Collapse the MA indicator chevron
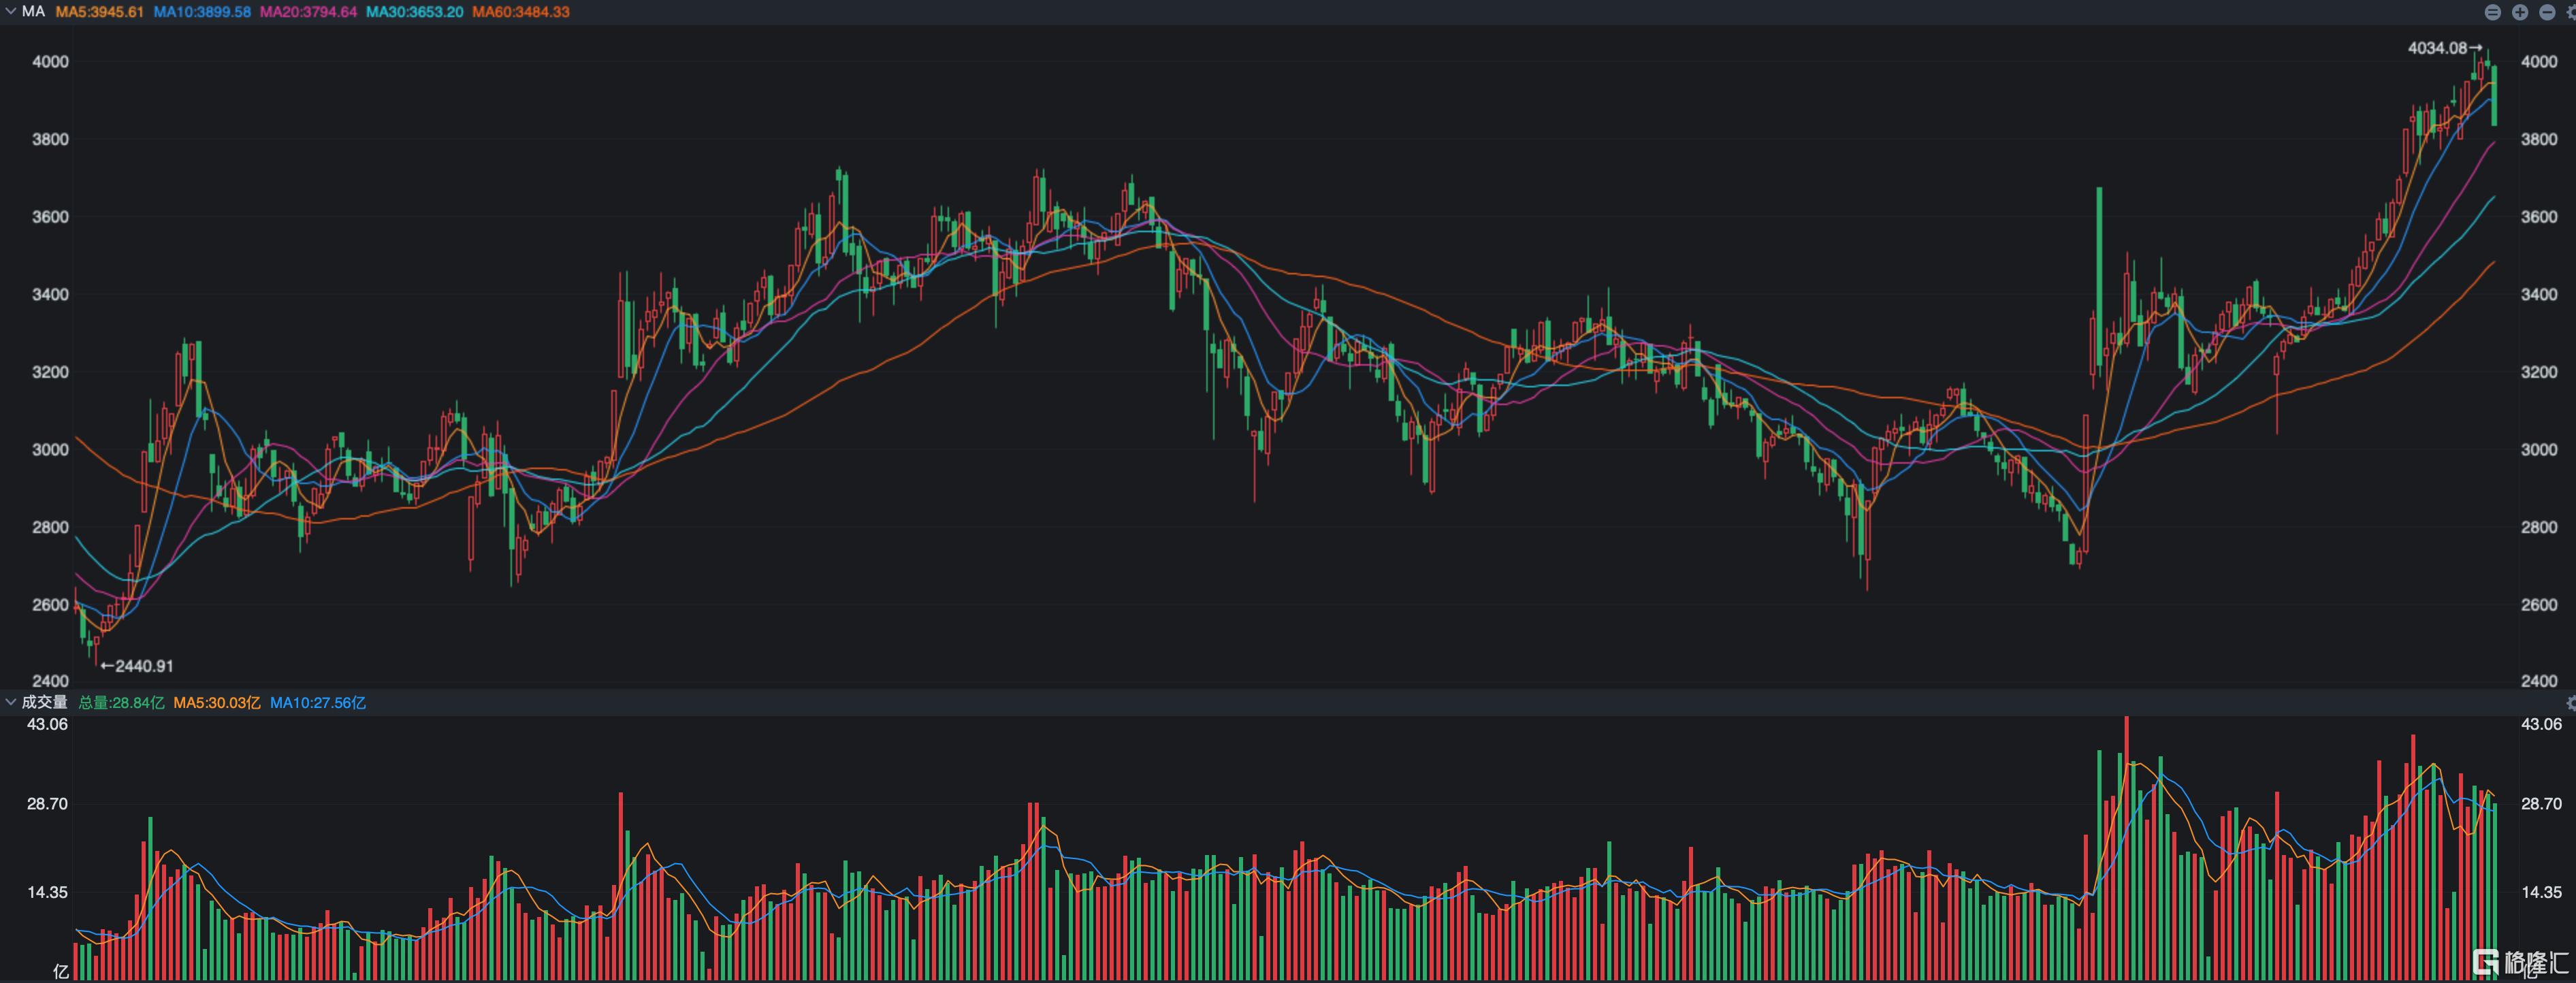 click(11, 11)
